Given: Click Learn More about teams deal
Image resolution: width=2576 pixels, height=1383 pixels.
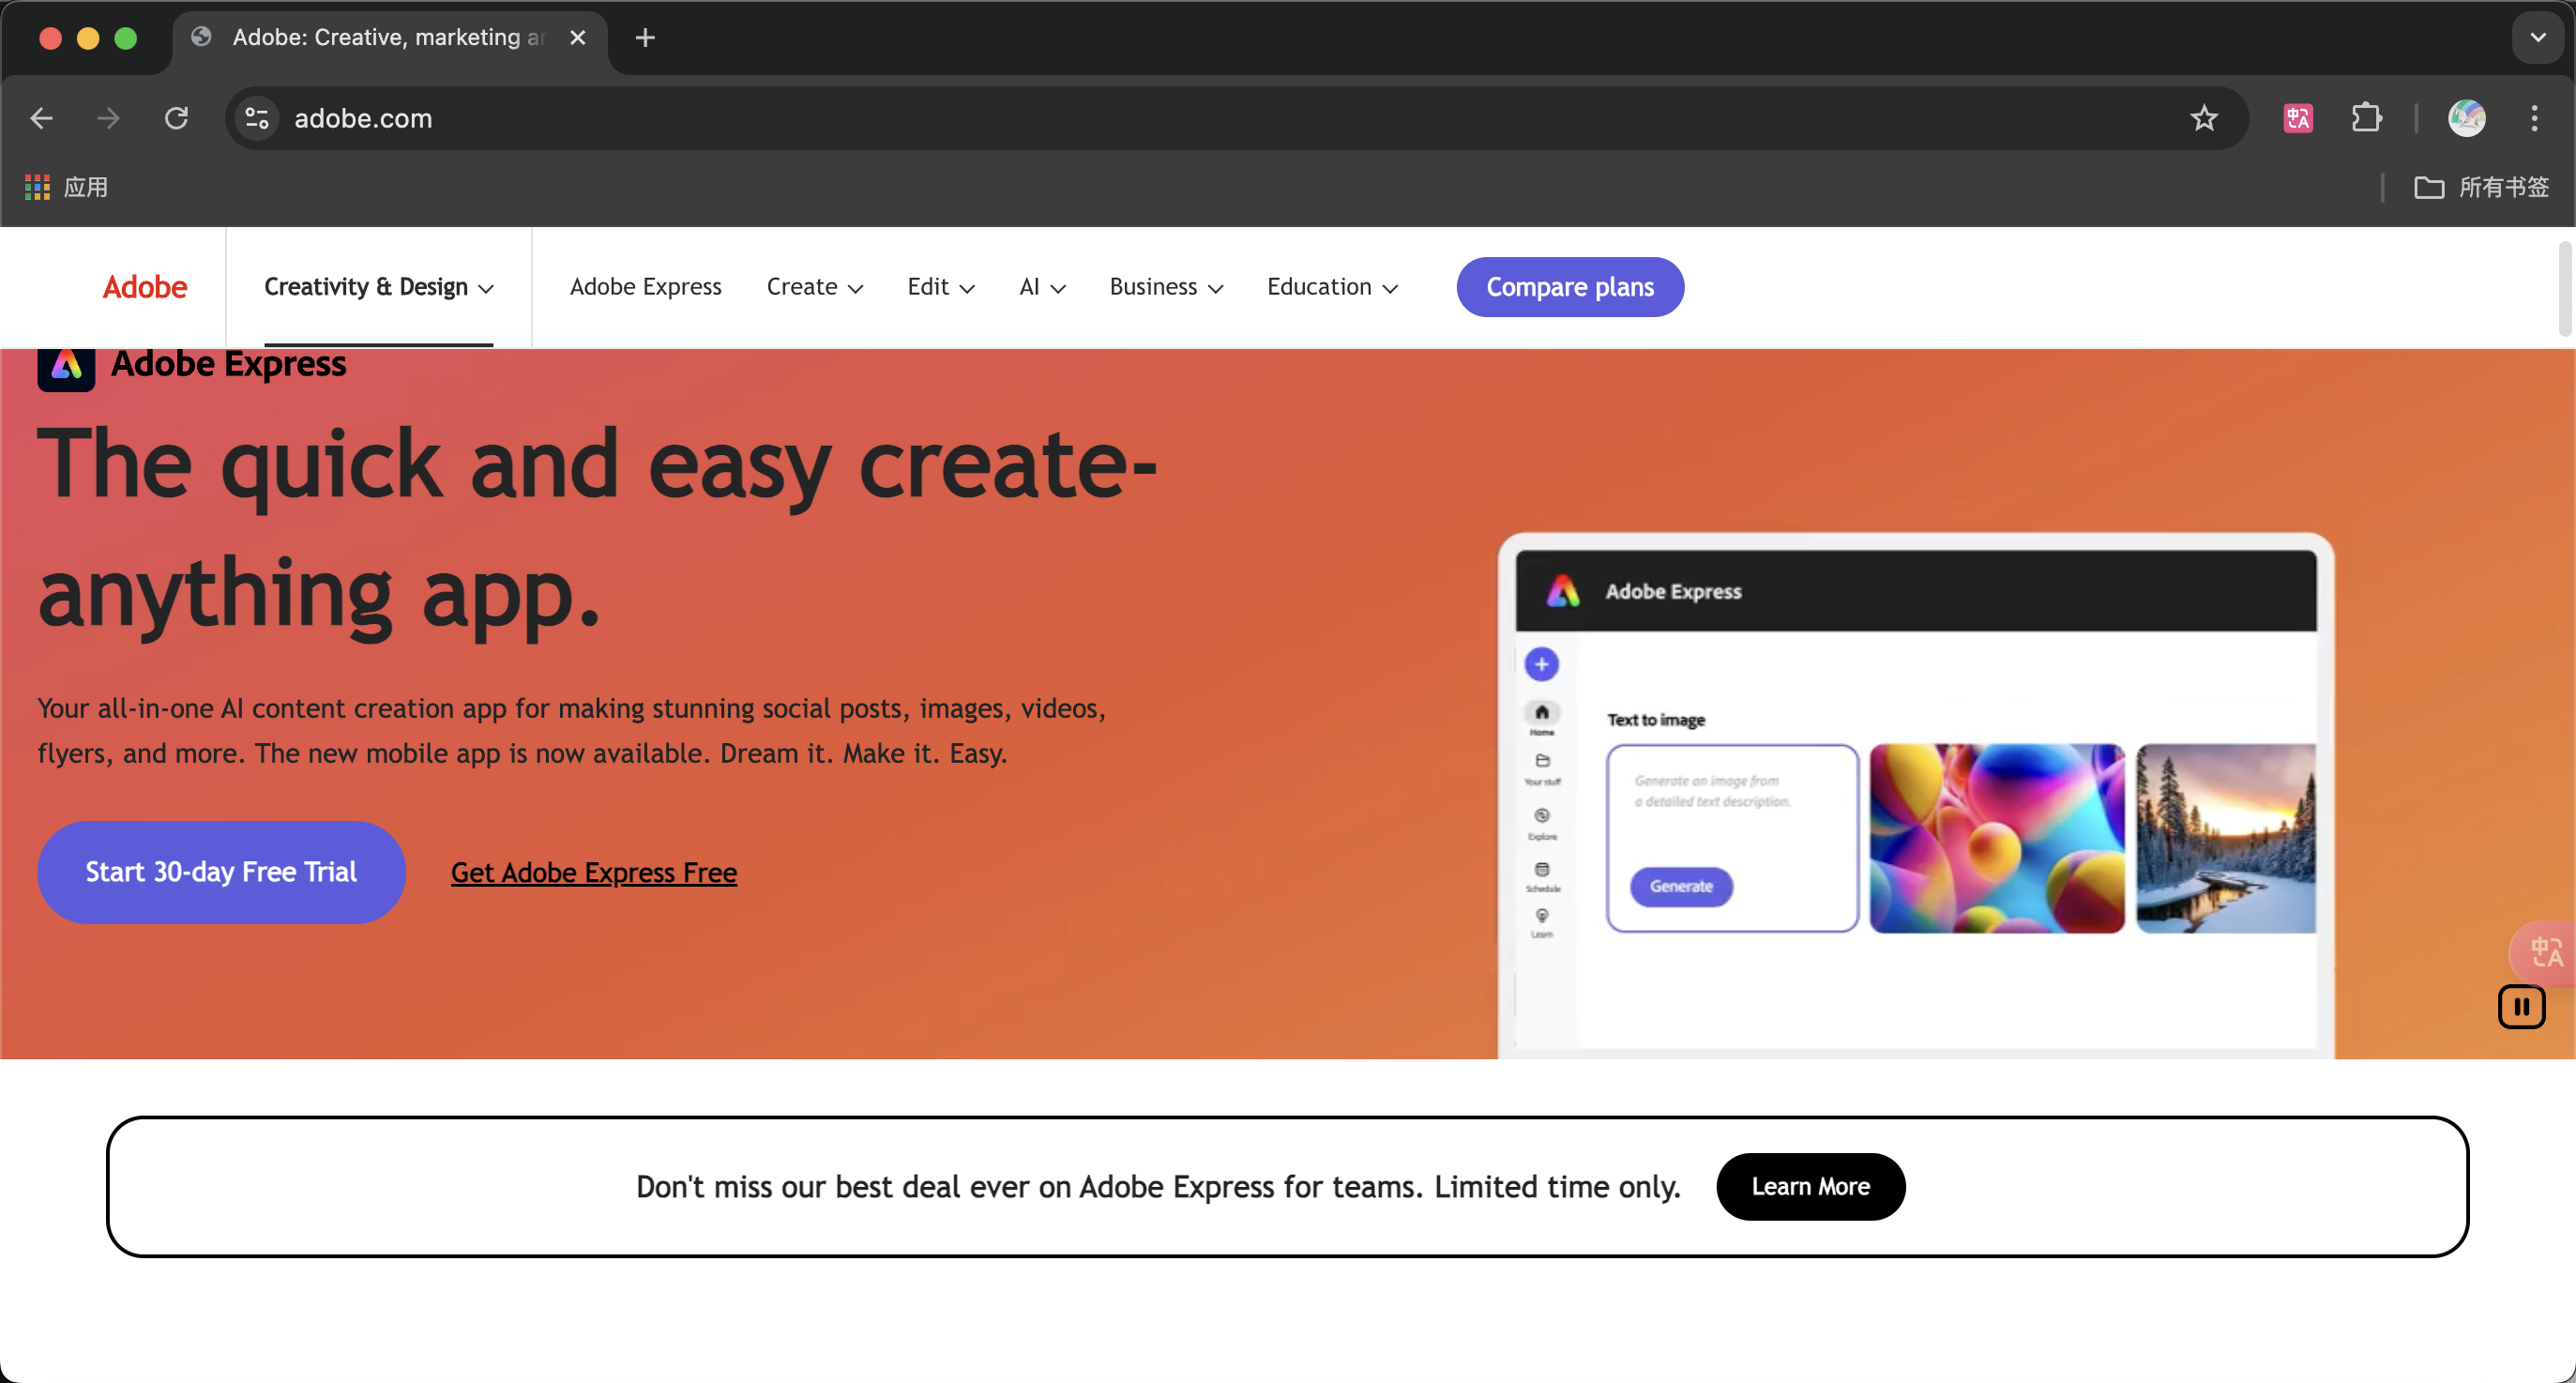Looking at the screenshot, I should pos(1811,1187).
